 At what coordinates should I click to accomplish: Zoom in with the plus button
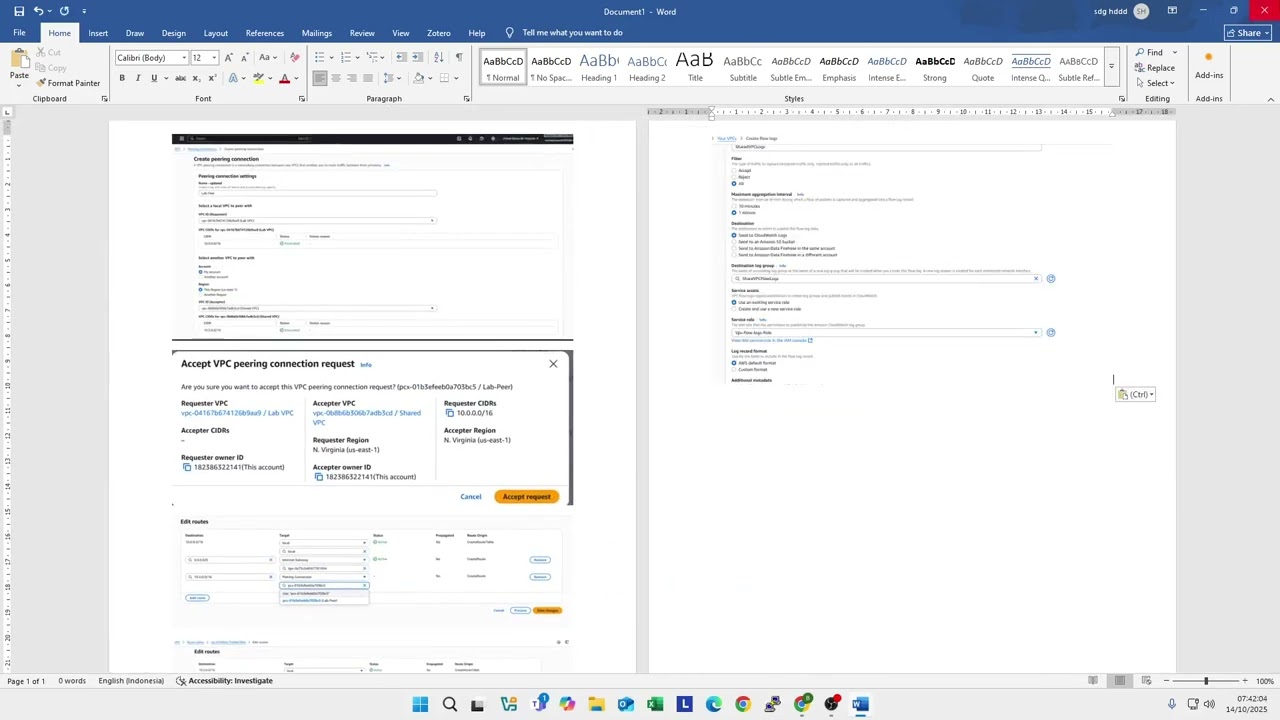(x=1245, y=681)
